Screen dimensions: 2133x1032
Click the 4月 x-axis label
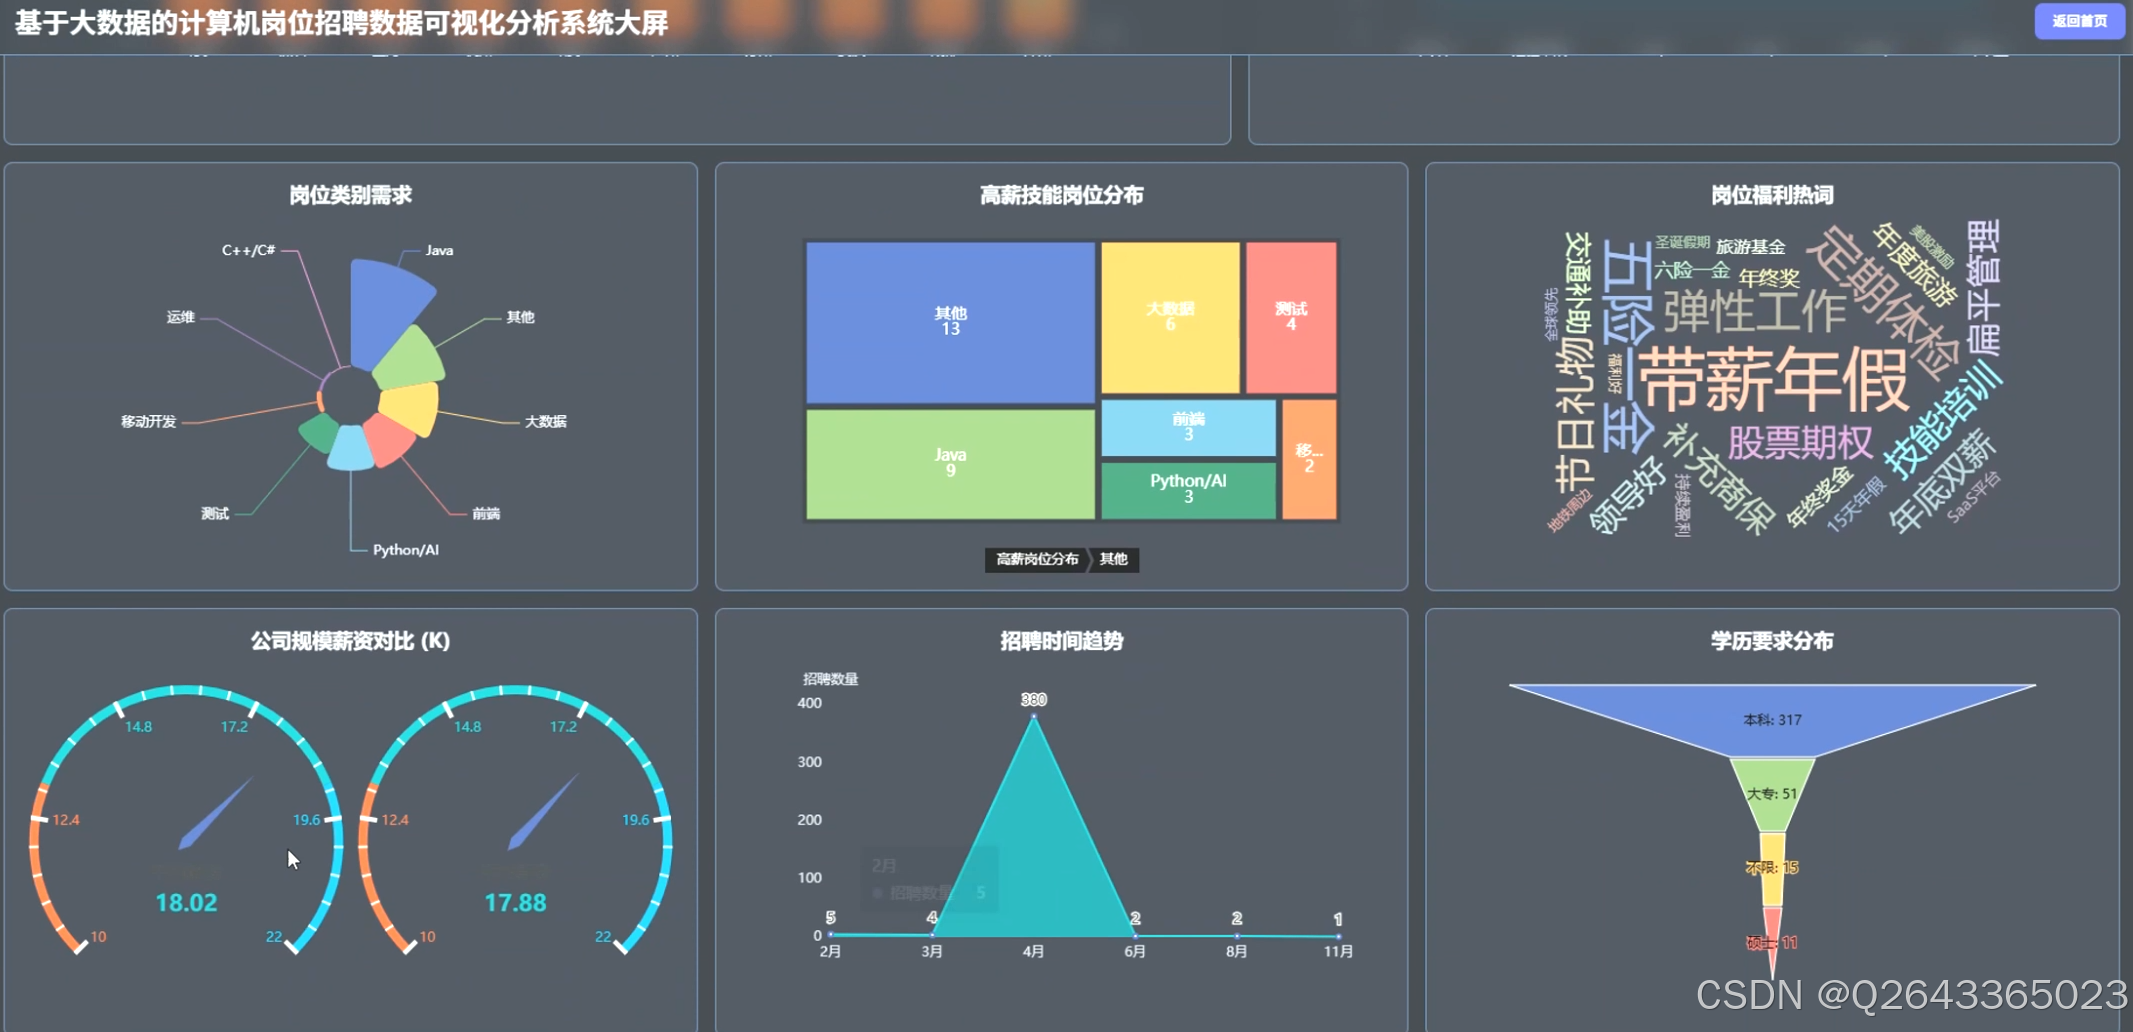click(1033, 952)
